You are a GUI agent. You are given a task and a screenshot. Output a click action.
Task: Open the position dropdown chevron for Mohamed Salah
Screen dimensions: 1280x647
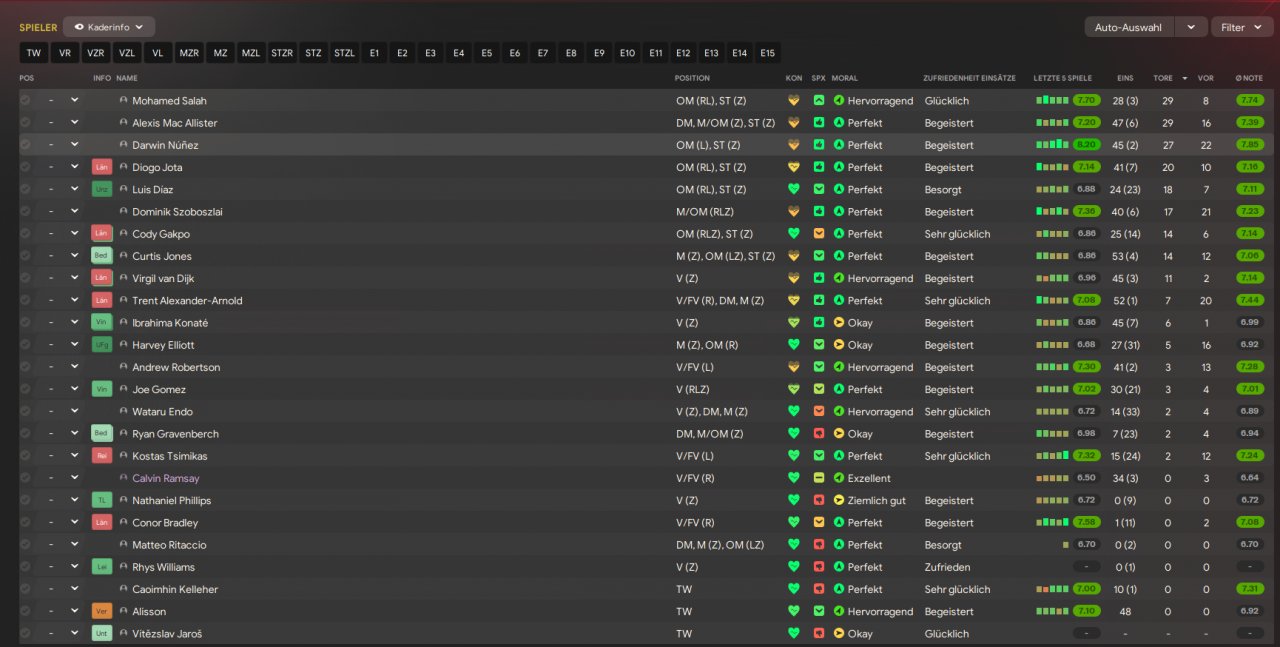coord(74,100)
